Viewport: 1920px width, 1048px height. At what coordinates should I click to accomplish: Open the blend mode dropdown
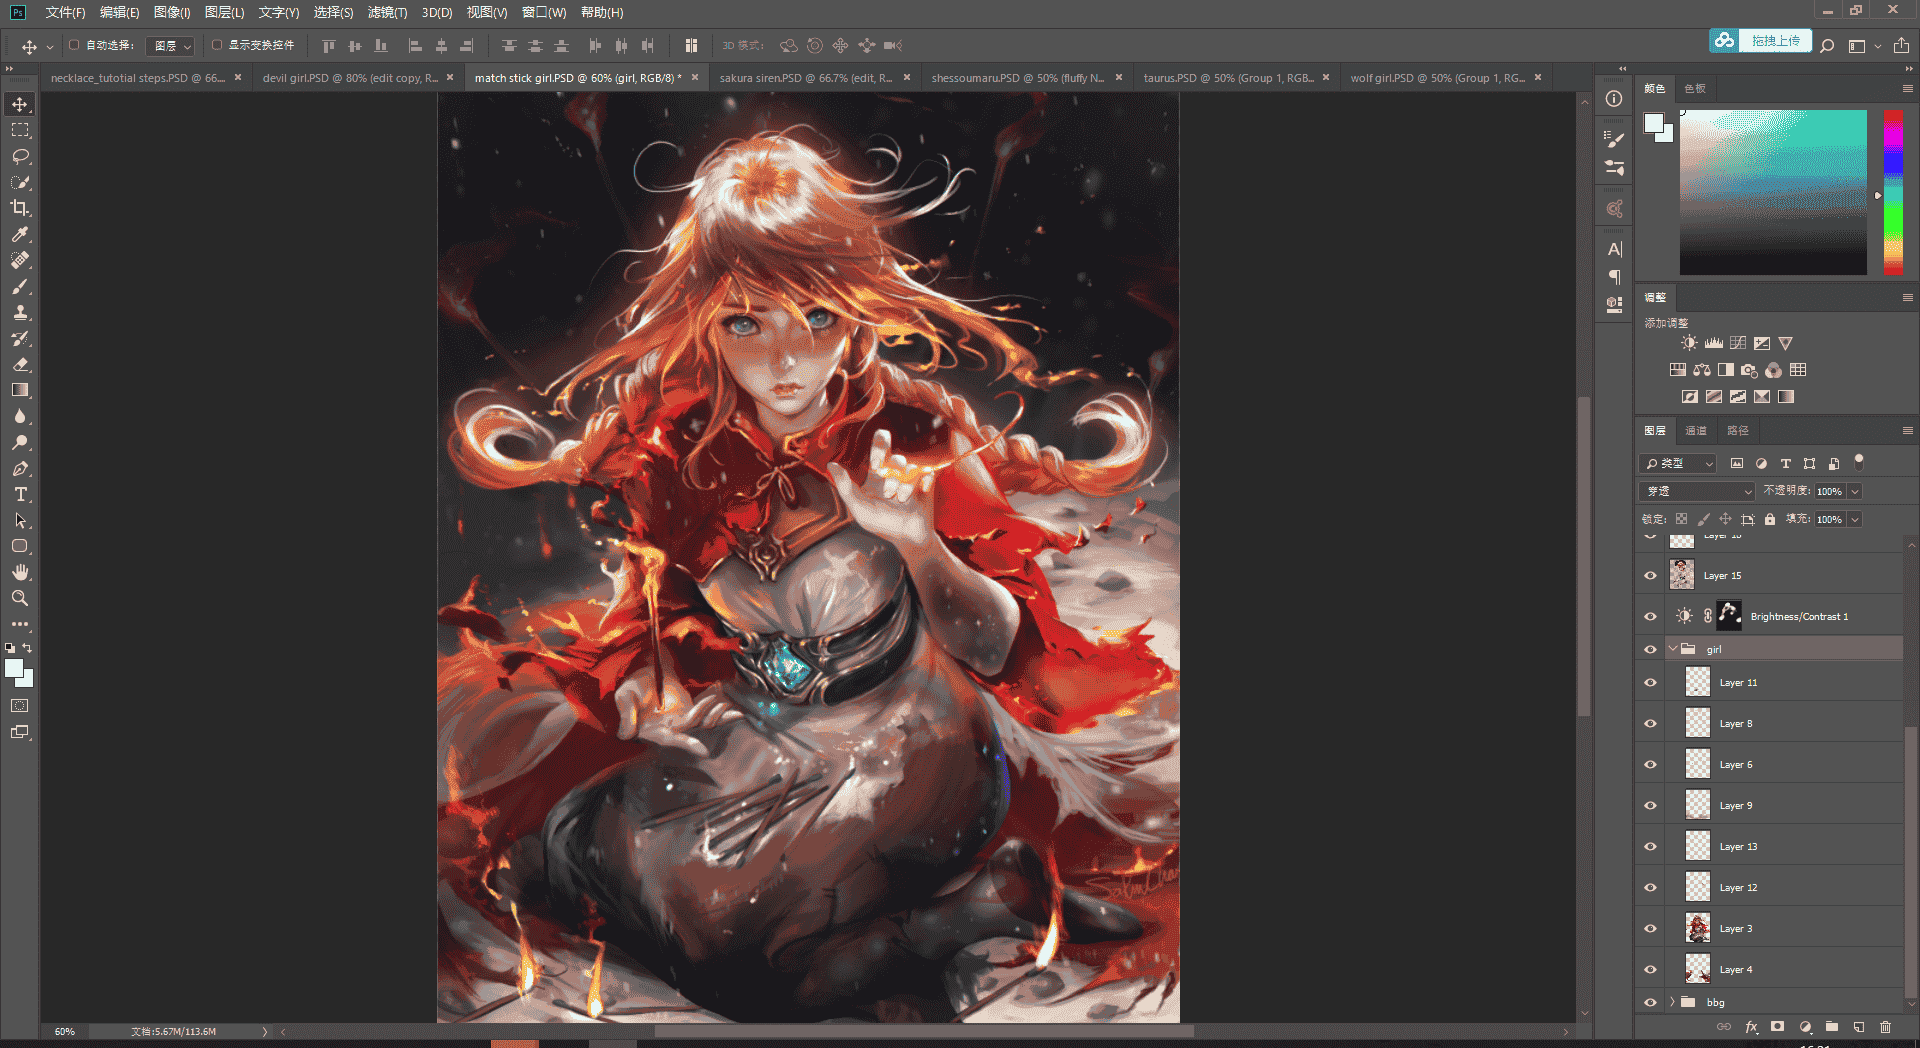click(x=1697, y=491)
